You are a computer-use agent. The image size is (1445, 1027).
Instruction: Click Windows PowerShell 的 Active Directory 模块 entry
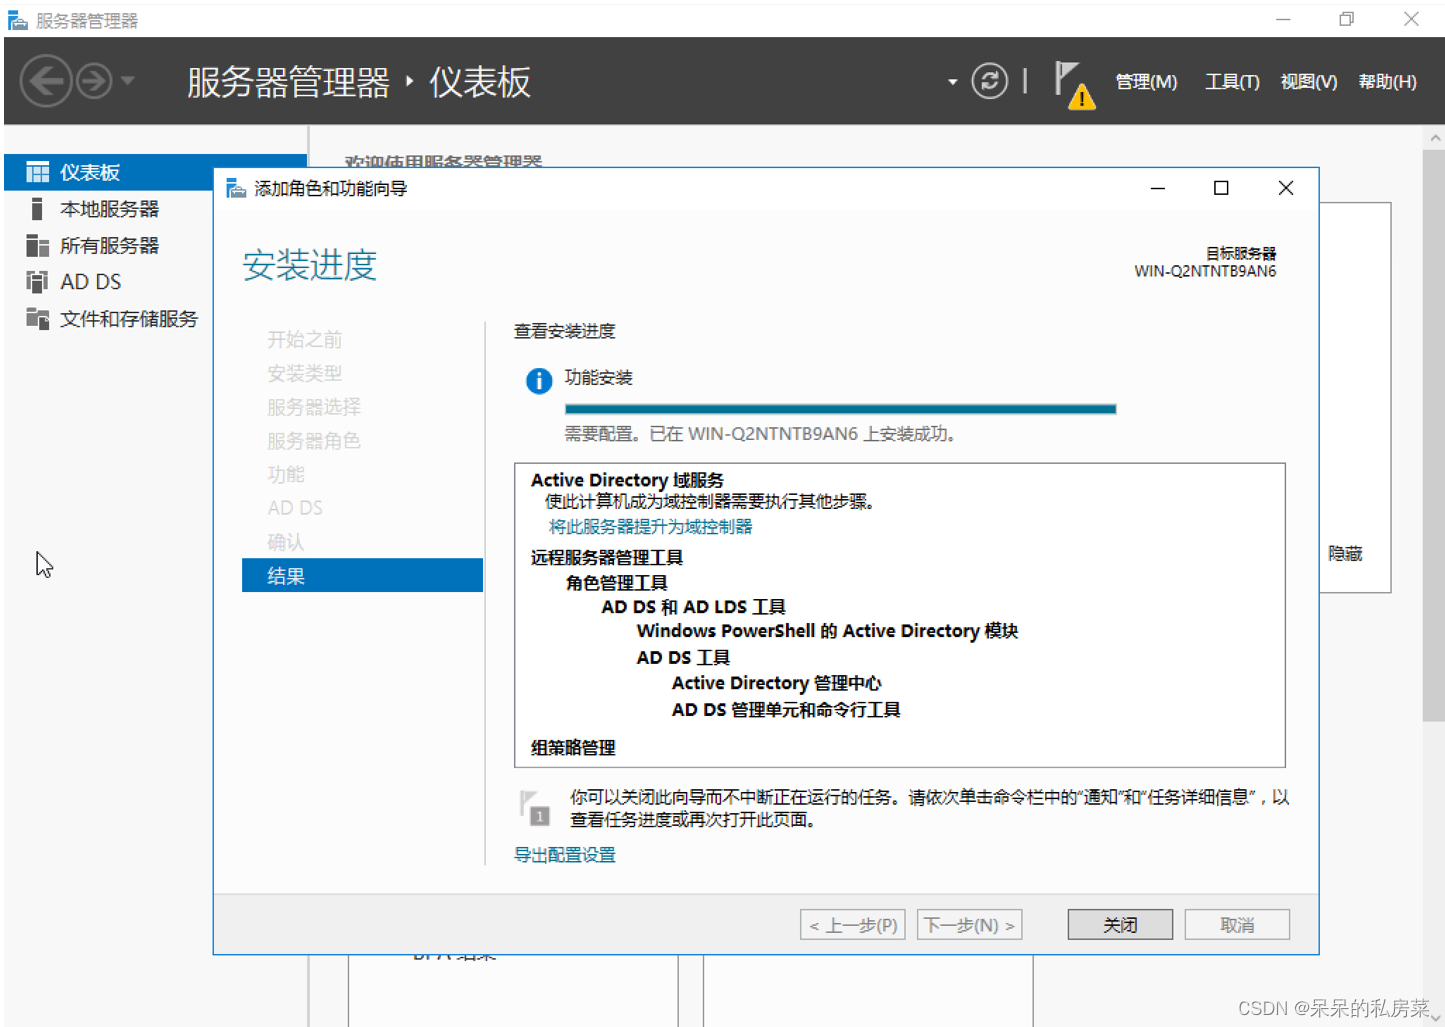pyautogui.click(x=827, y=631)
